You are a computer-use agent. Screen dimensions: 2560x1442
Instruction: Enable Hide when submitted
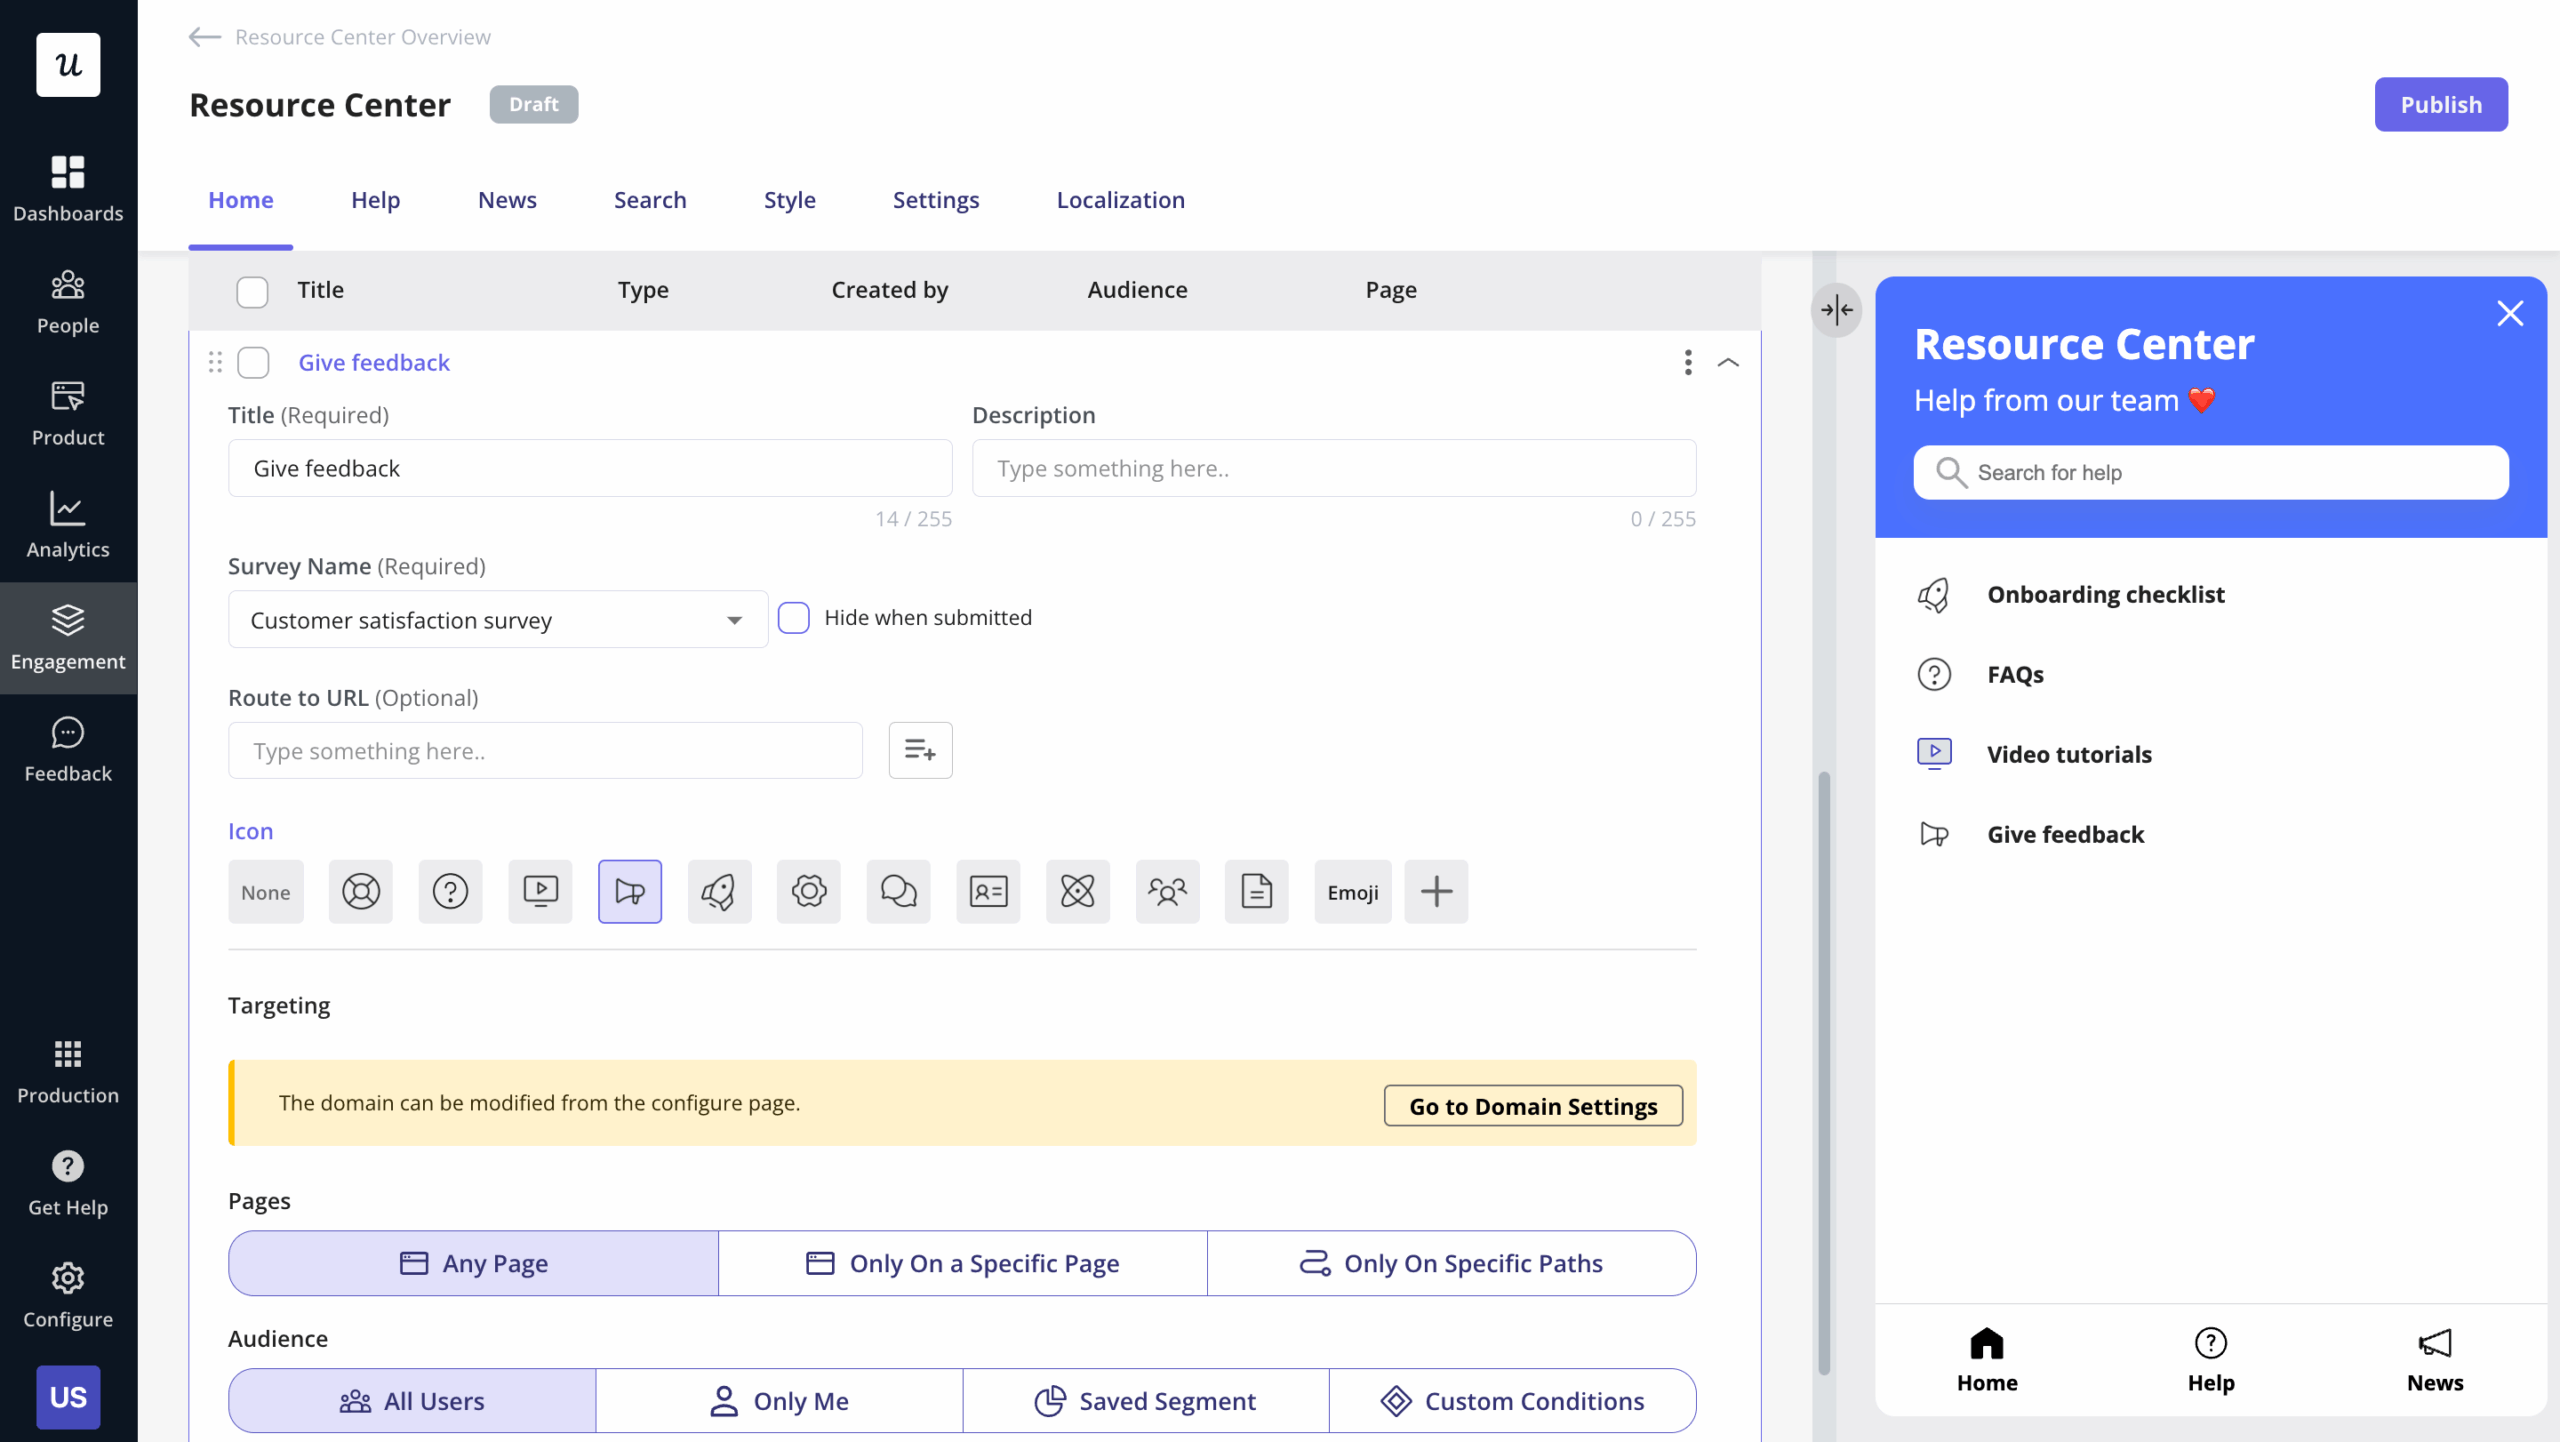tap(794, 617)
